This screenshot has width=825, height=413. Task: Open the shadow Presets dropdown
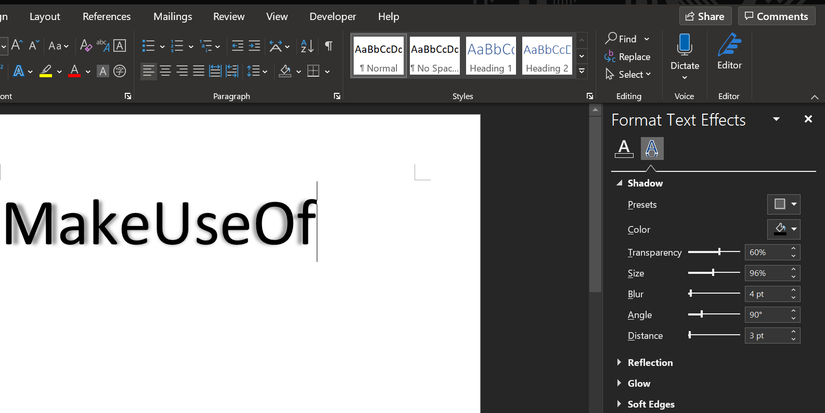click(783, 204)
